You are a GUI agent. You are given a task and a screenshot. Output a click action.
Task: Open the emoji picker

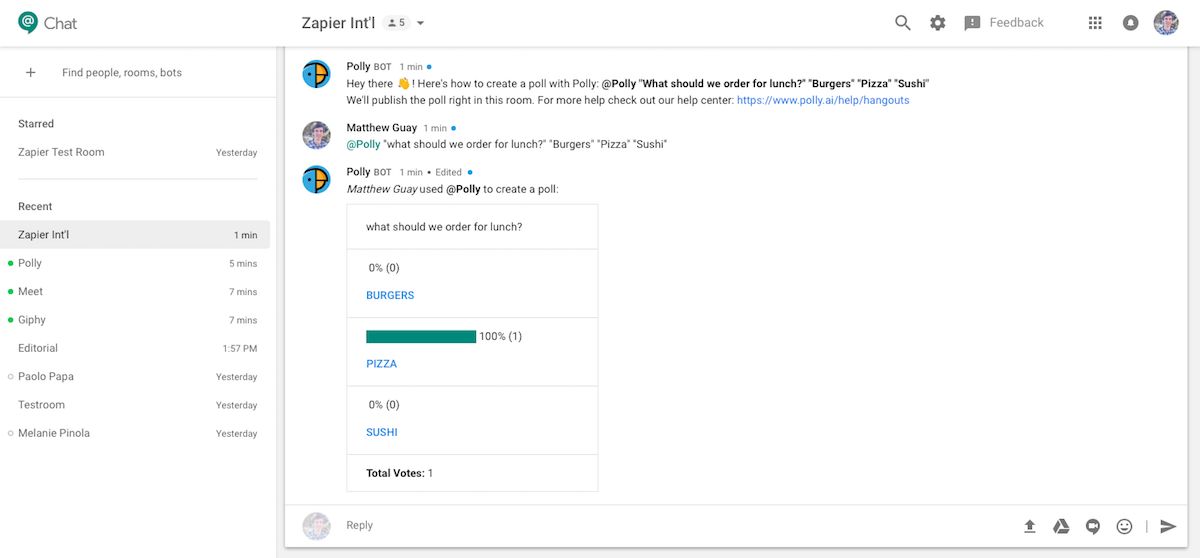pos(1124,526)
